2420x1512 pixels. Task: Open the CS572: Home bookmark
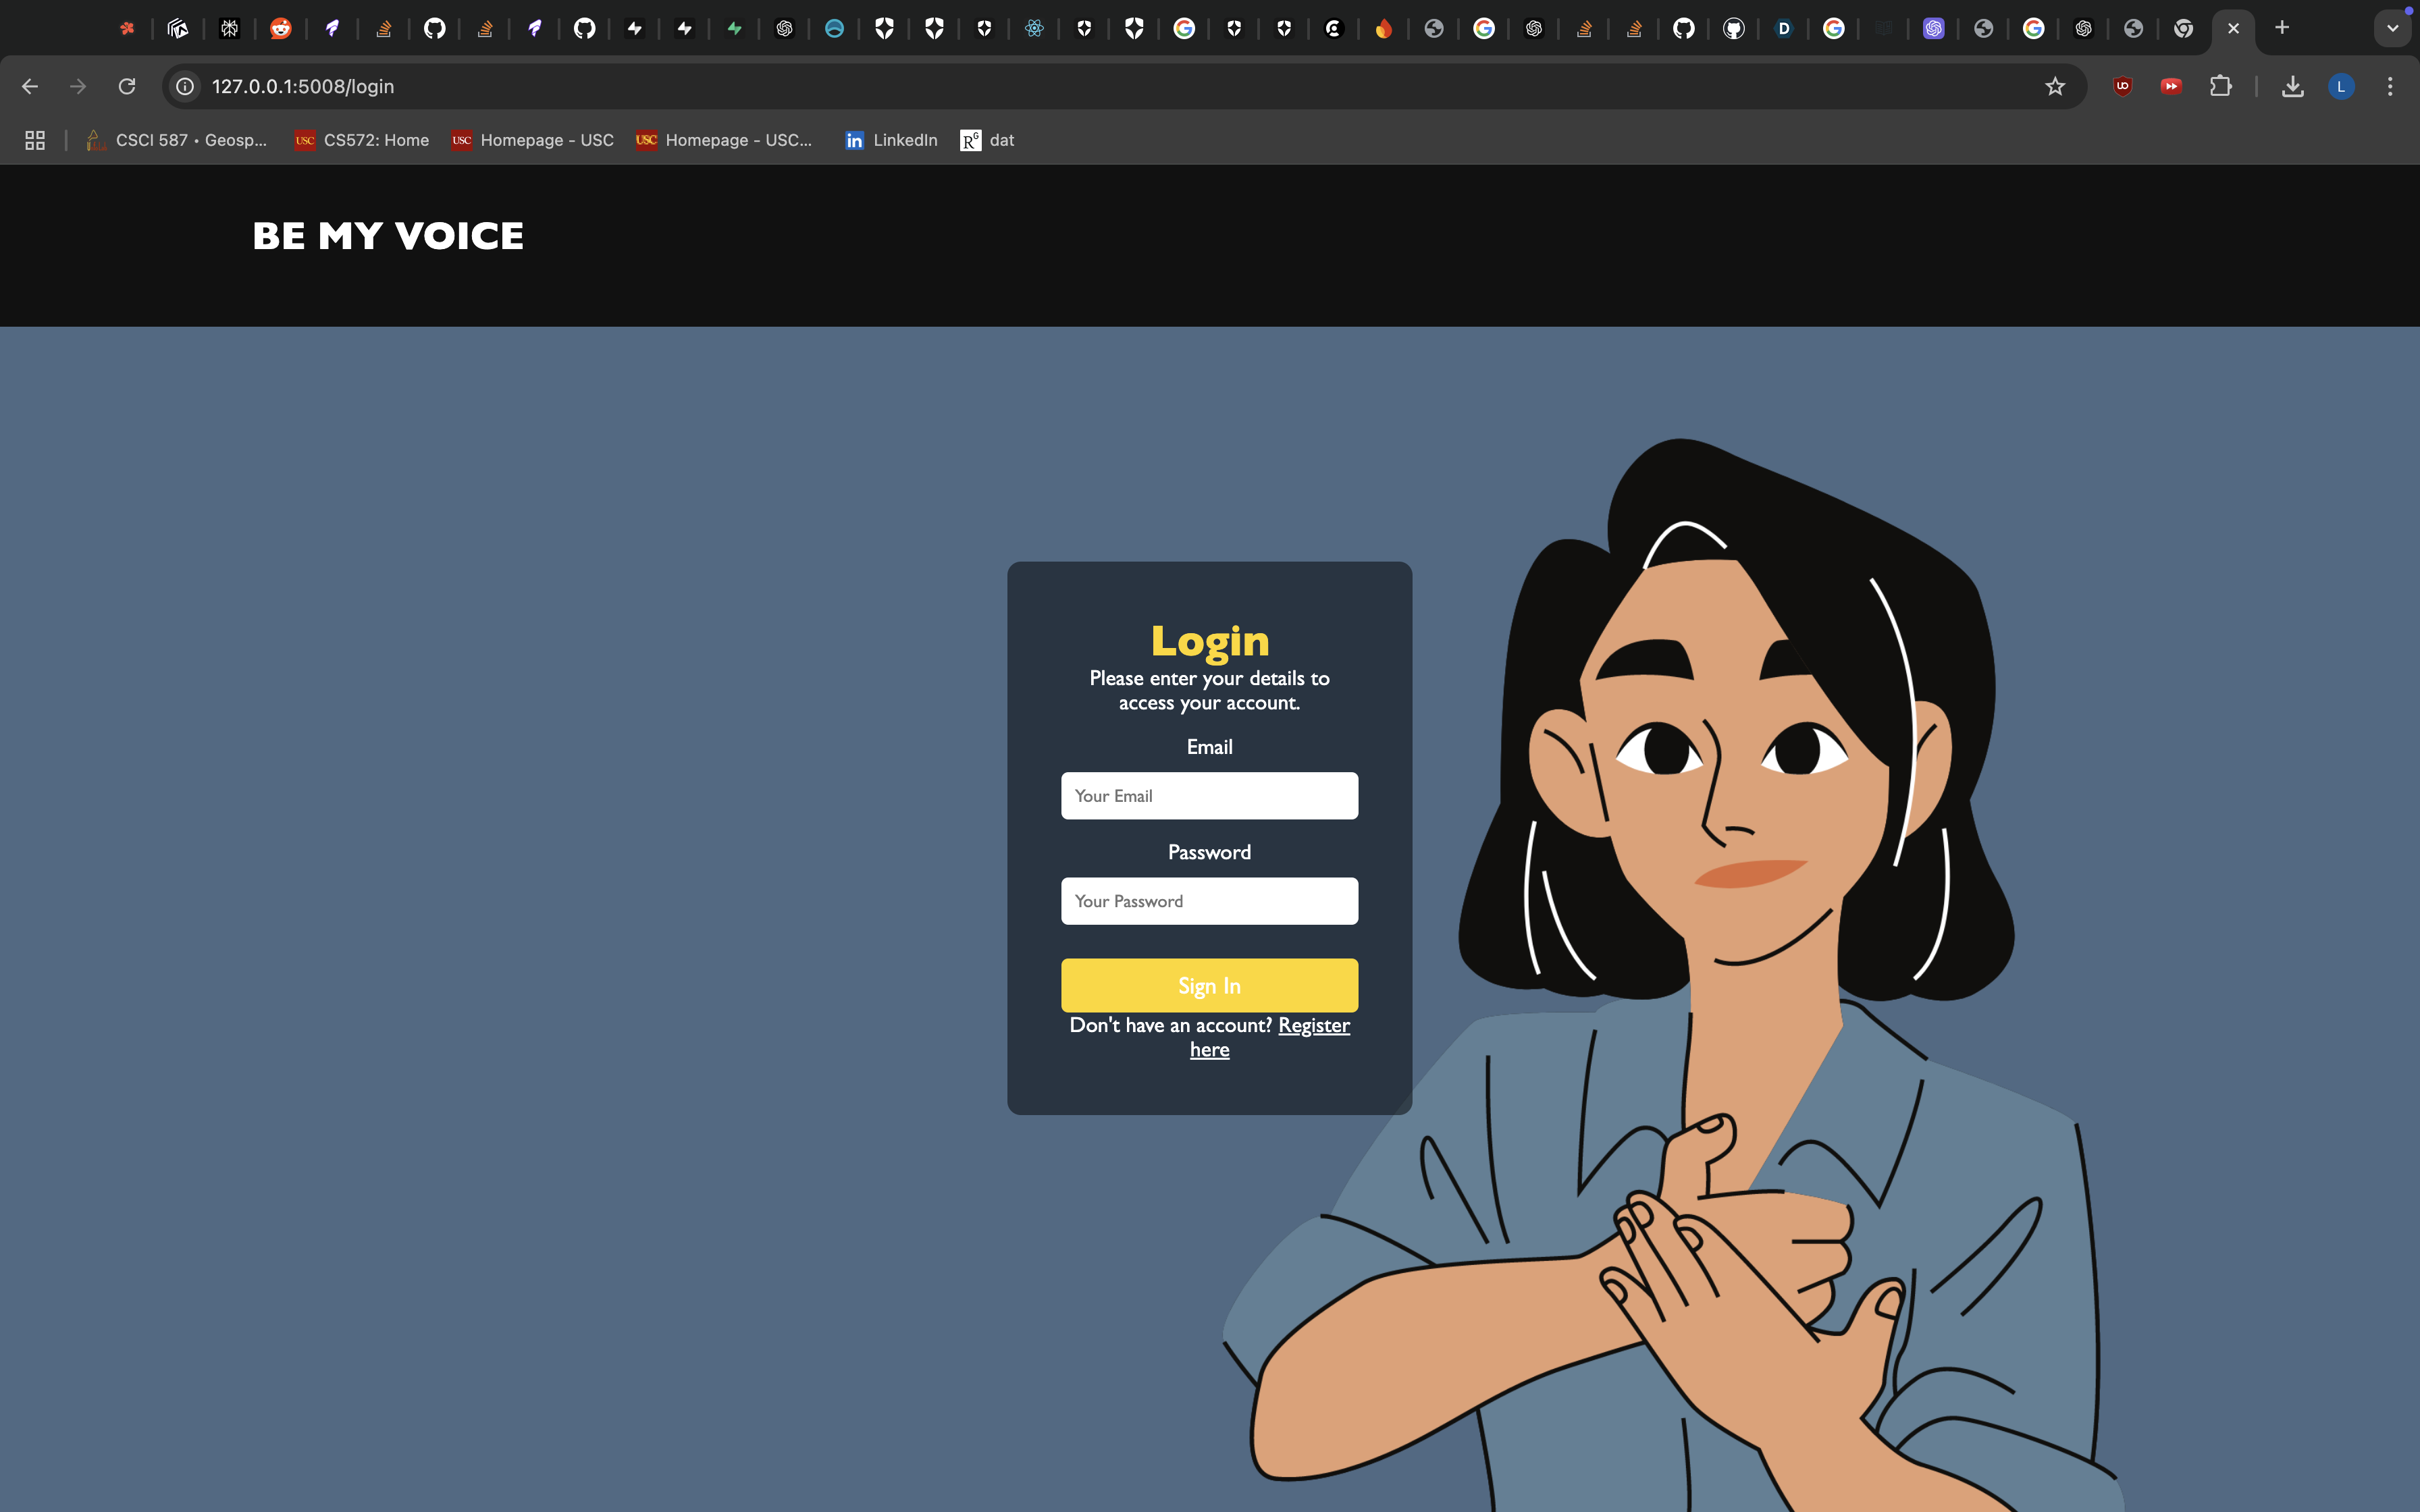(x=362, y=140)
